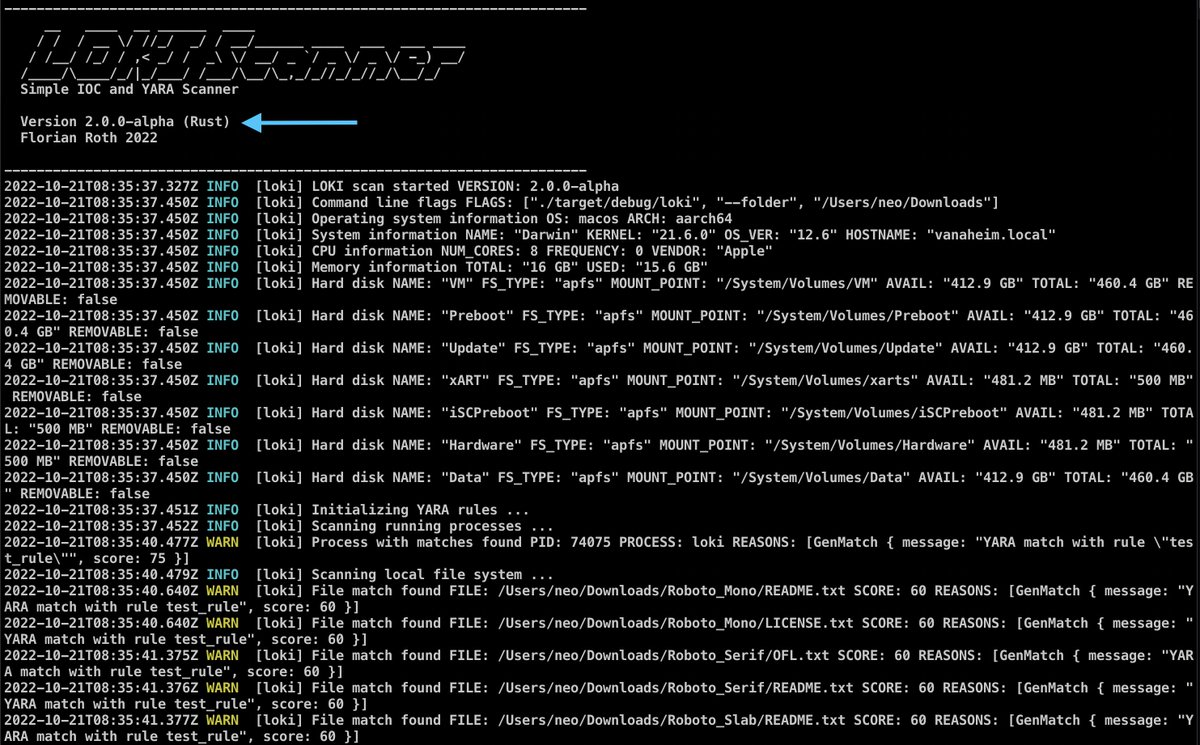
Task: Click the timestamp ending 08:35:41.375Z
Action: pos(100,656)
